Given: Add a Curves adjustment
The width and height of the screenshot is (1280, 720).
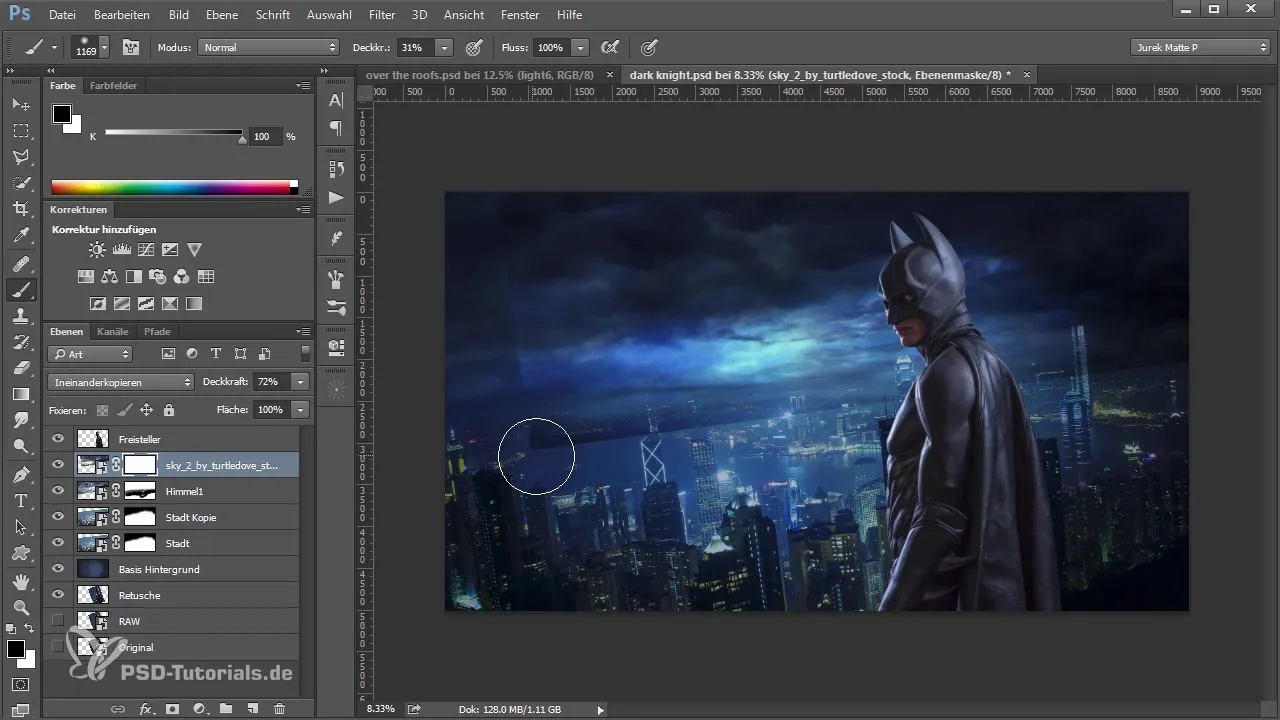Looking at the screenshot, I should pyautogui.click(x=146, y=249).
